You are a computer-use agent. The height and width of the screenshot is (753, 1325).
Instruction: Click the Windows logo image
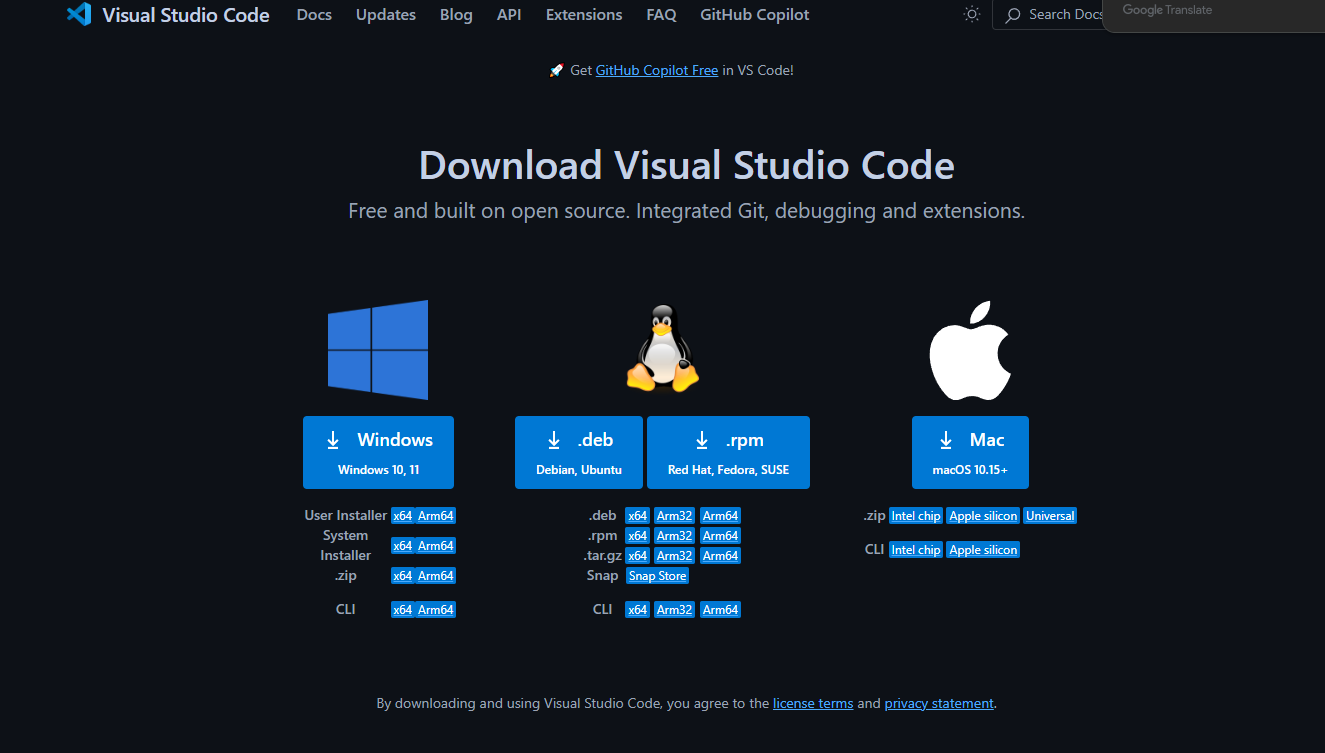(x=378, y=350)
